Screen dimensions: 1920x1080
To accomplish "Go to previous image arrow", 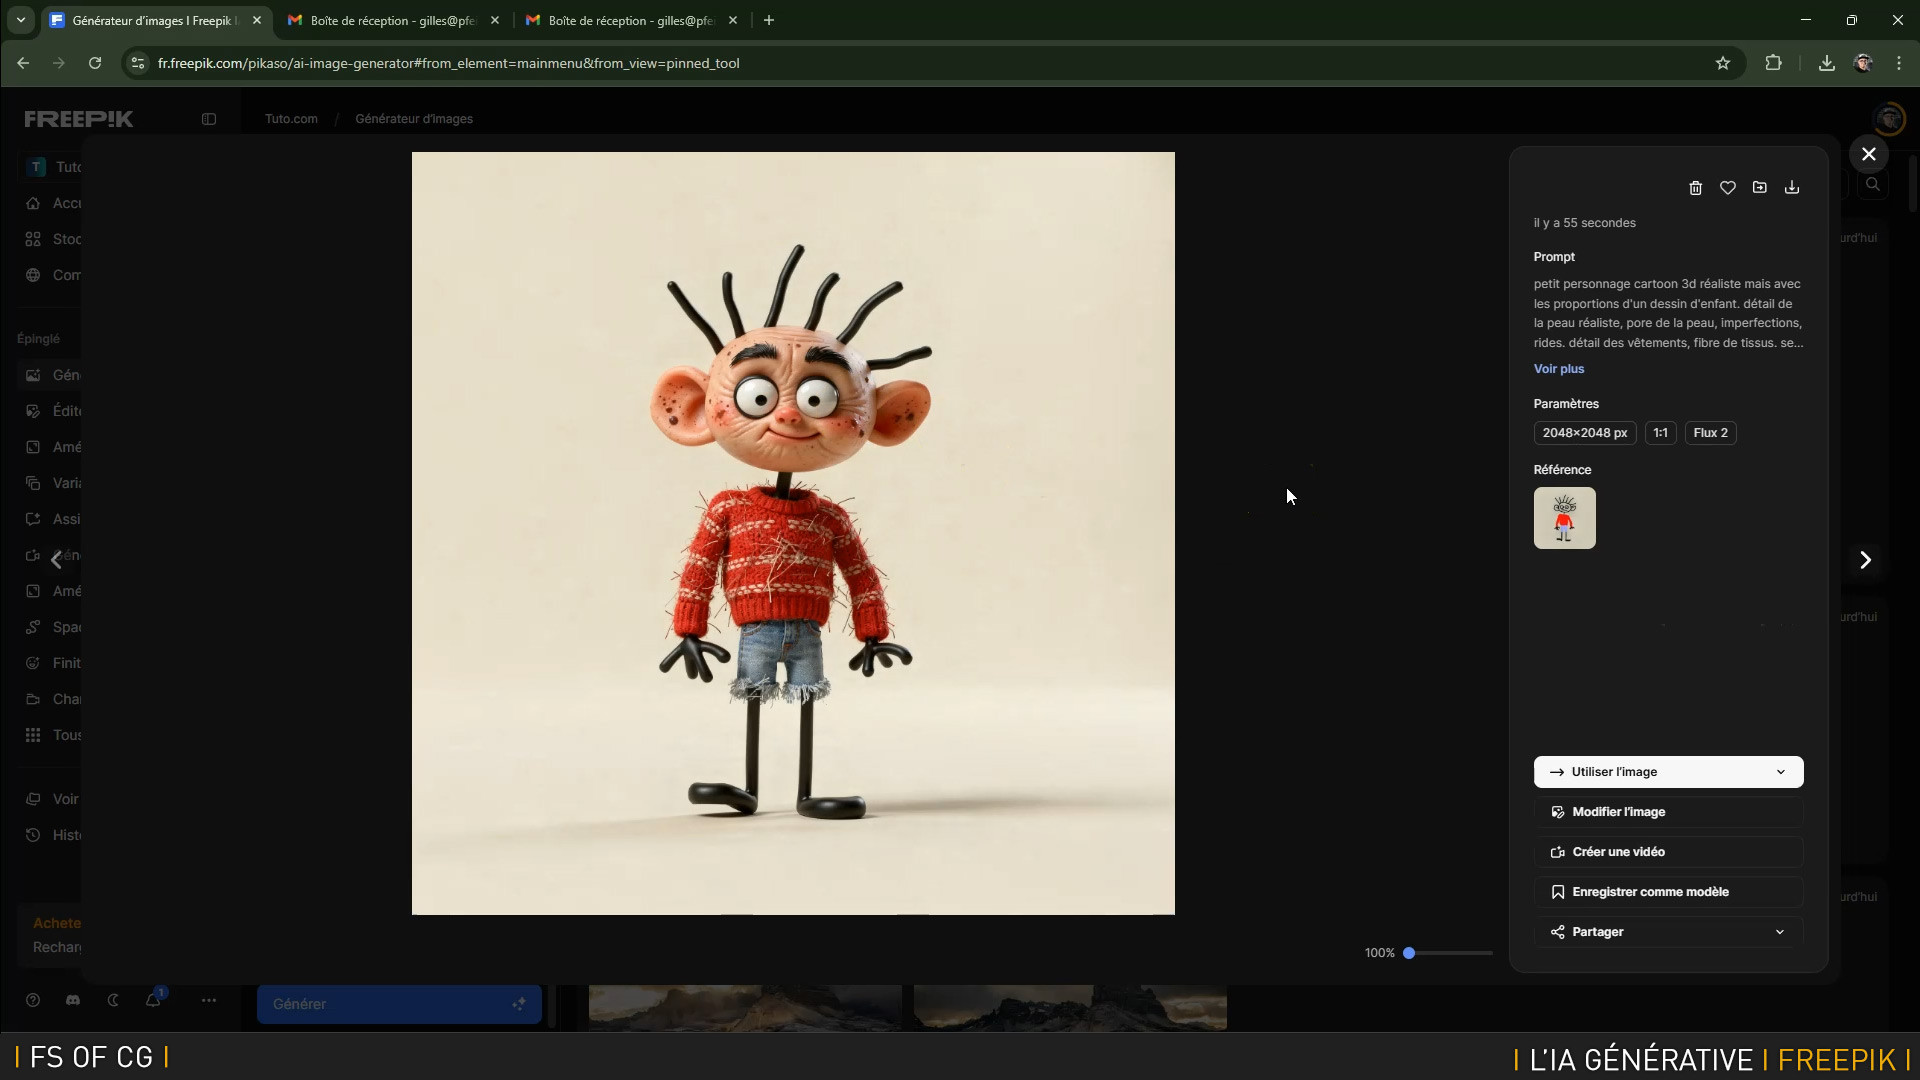I will pos(56,560).
